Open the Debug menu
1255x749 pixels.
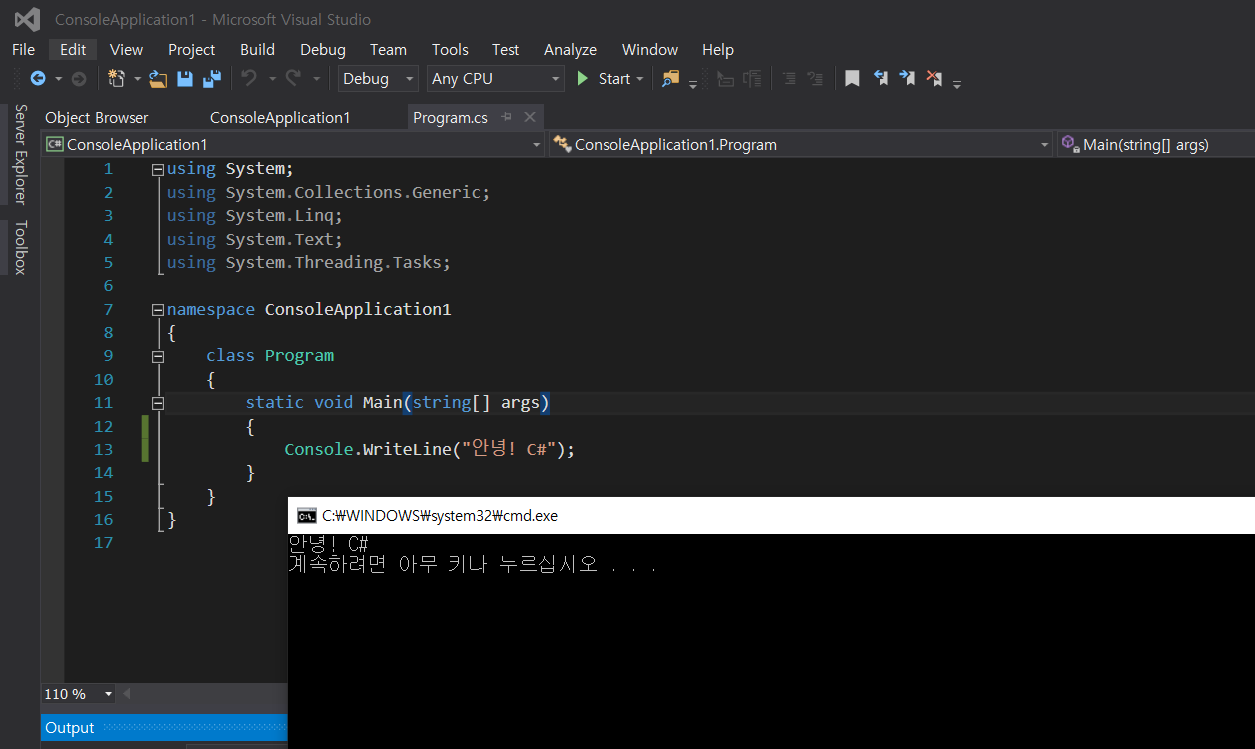pyautogui.click(x=323, y=49)
